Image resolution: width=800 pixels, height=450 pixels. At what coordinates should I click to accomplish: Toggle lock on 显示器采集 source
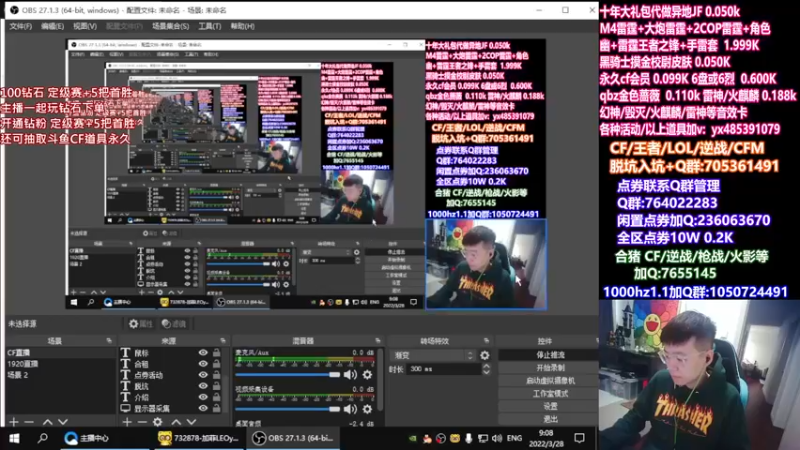point(217,409)
